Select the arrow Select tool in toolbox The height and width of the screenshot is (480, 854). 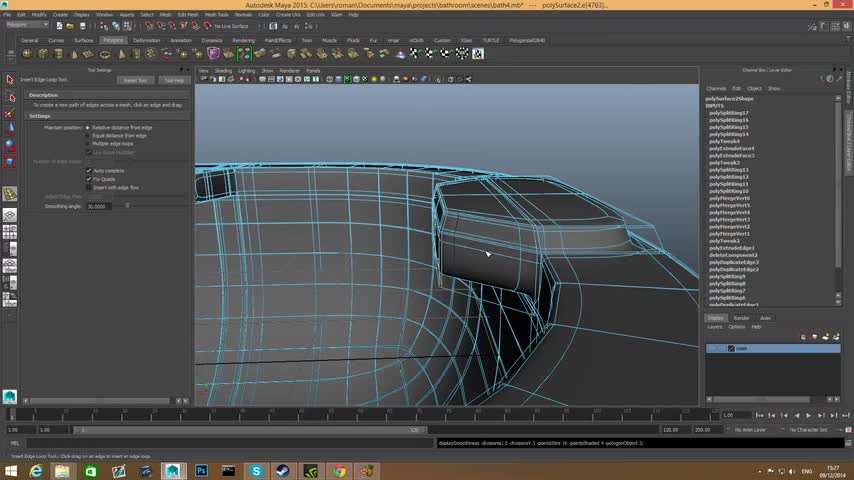tap(10, 80)
